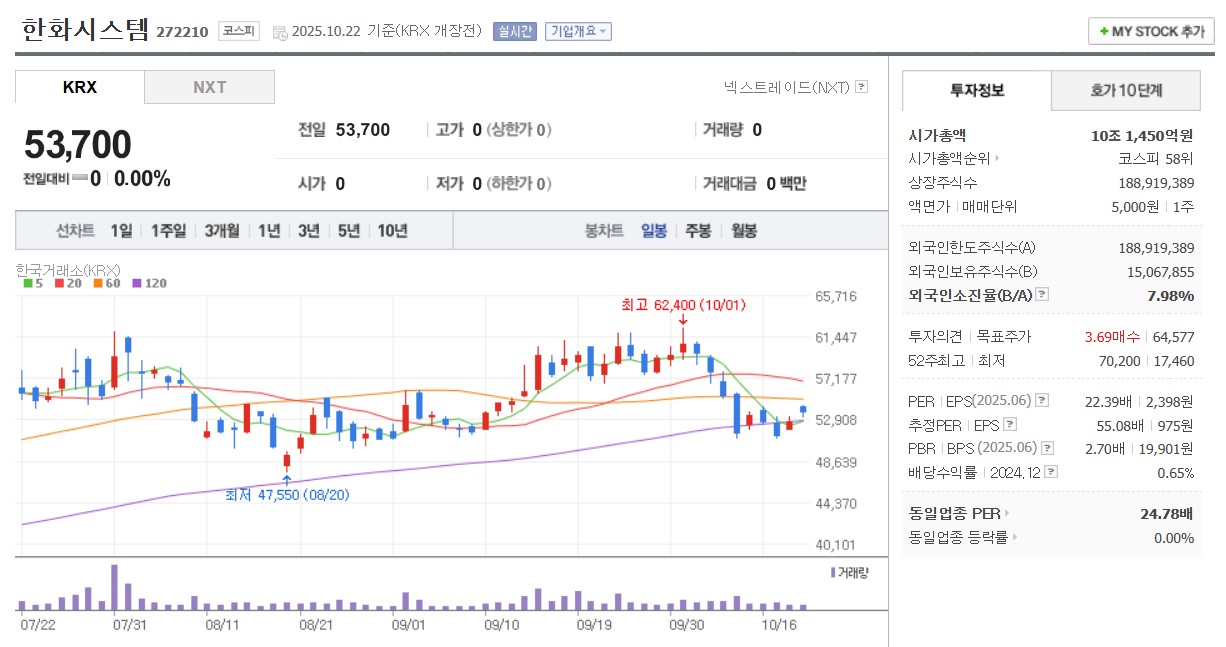The width and height of the screenshot is (1226, 647).
Task: Open the 넥스트레이드(NXT) help icon
Action: 862,87
